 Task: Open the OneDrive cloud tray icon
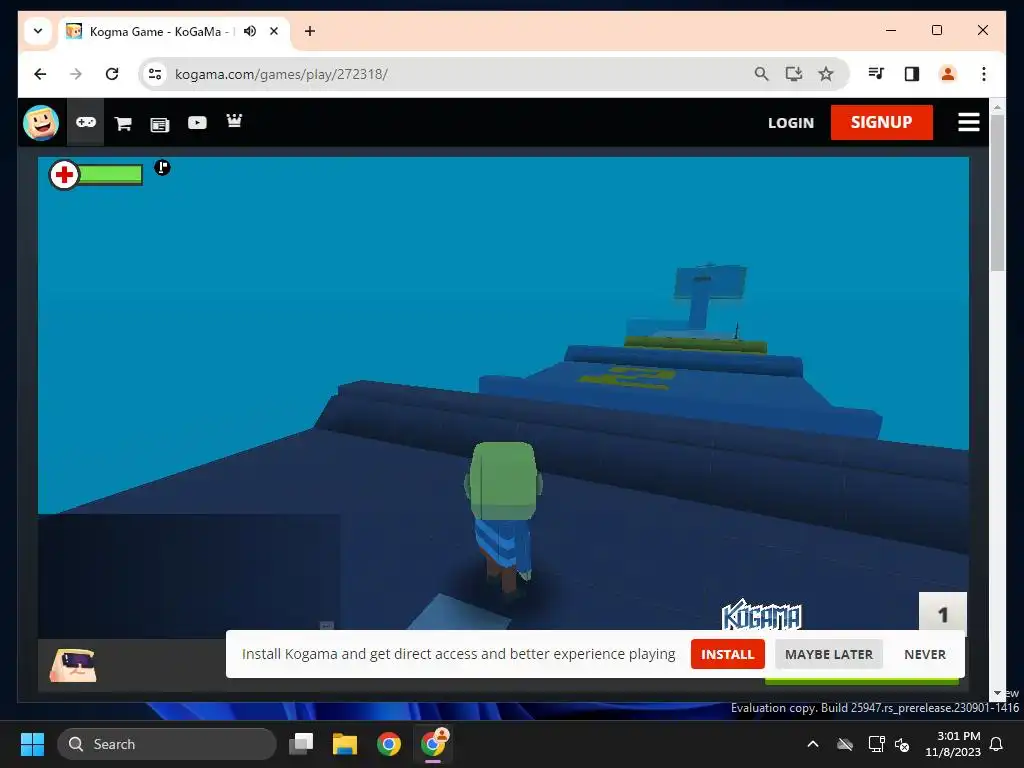point(845,744)
